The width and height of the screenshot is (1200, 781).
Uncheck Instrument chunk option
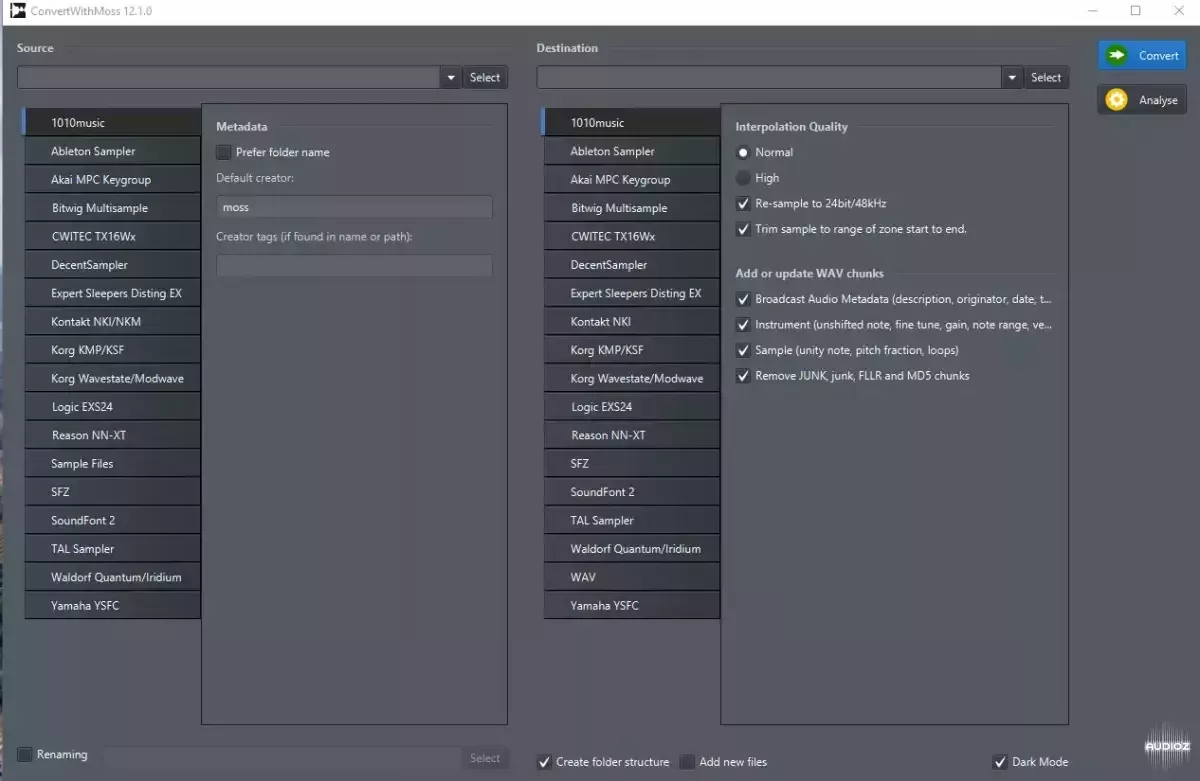click(743, 325)
